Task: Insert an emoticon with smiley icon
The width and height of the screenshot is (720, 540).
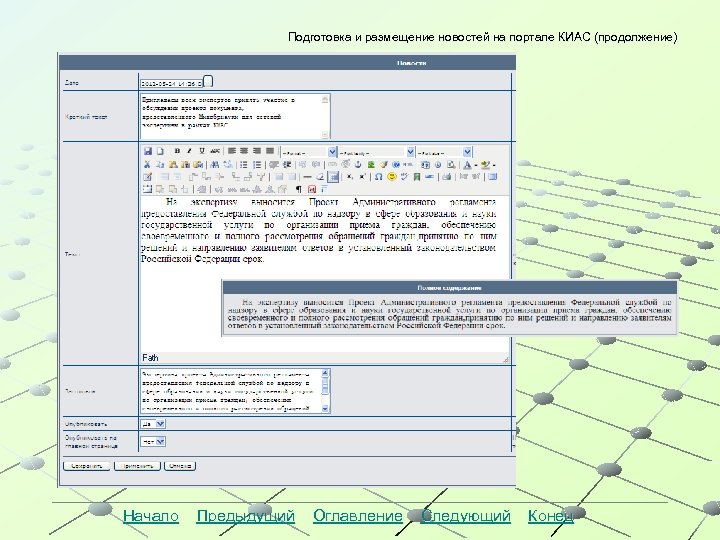Action: [x=392, y=177]
